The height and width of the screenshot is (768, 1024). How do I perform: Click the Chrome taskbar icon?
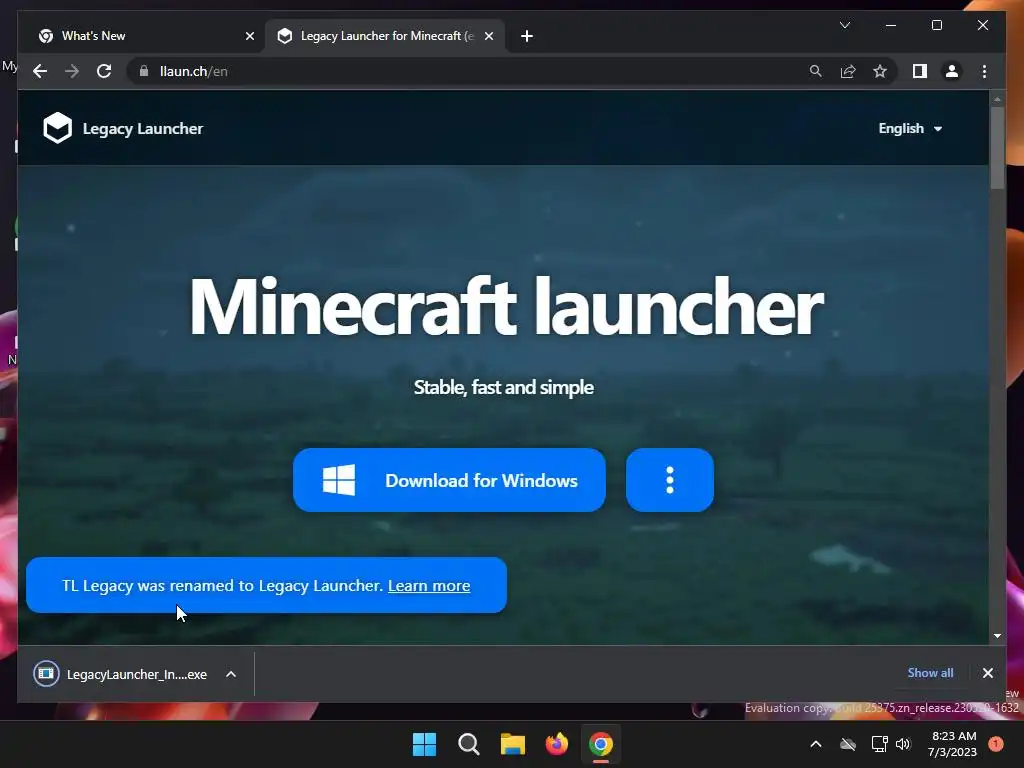[601, 744]
